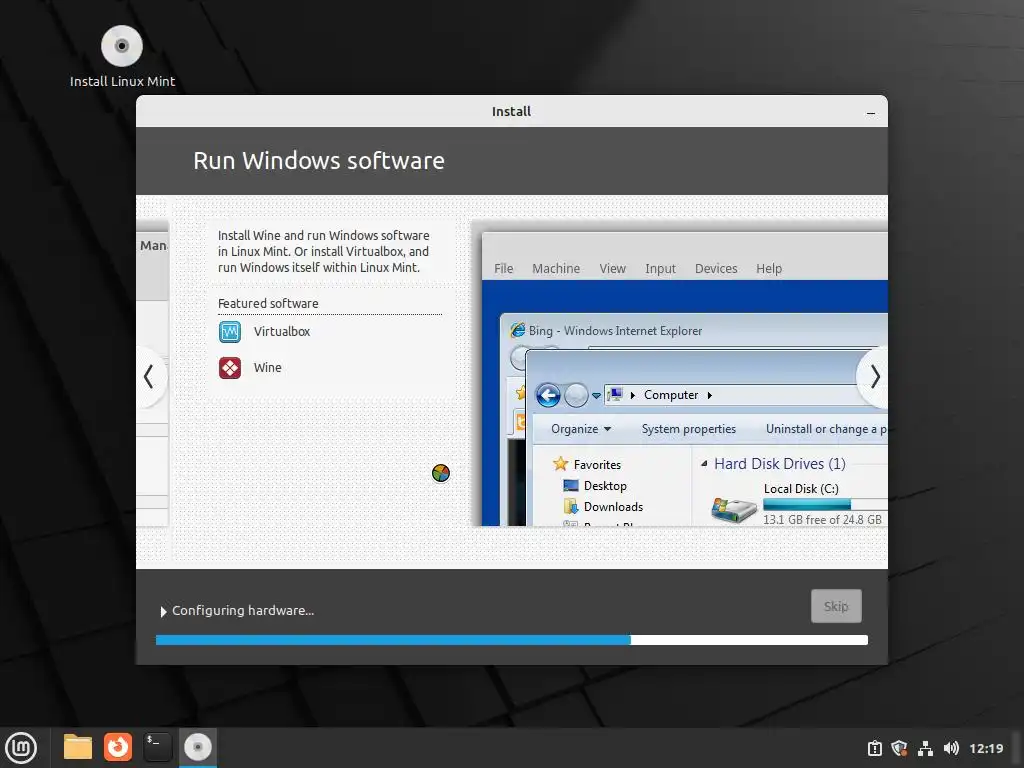Image resolution: width=1024 pixels, height=768 pixels.
Task: Click the Local Disk (C:) drive icon
Action: (x=733, y=509)
